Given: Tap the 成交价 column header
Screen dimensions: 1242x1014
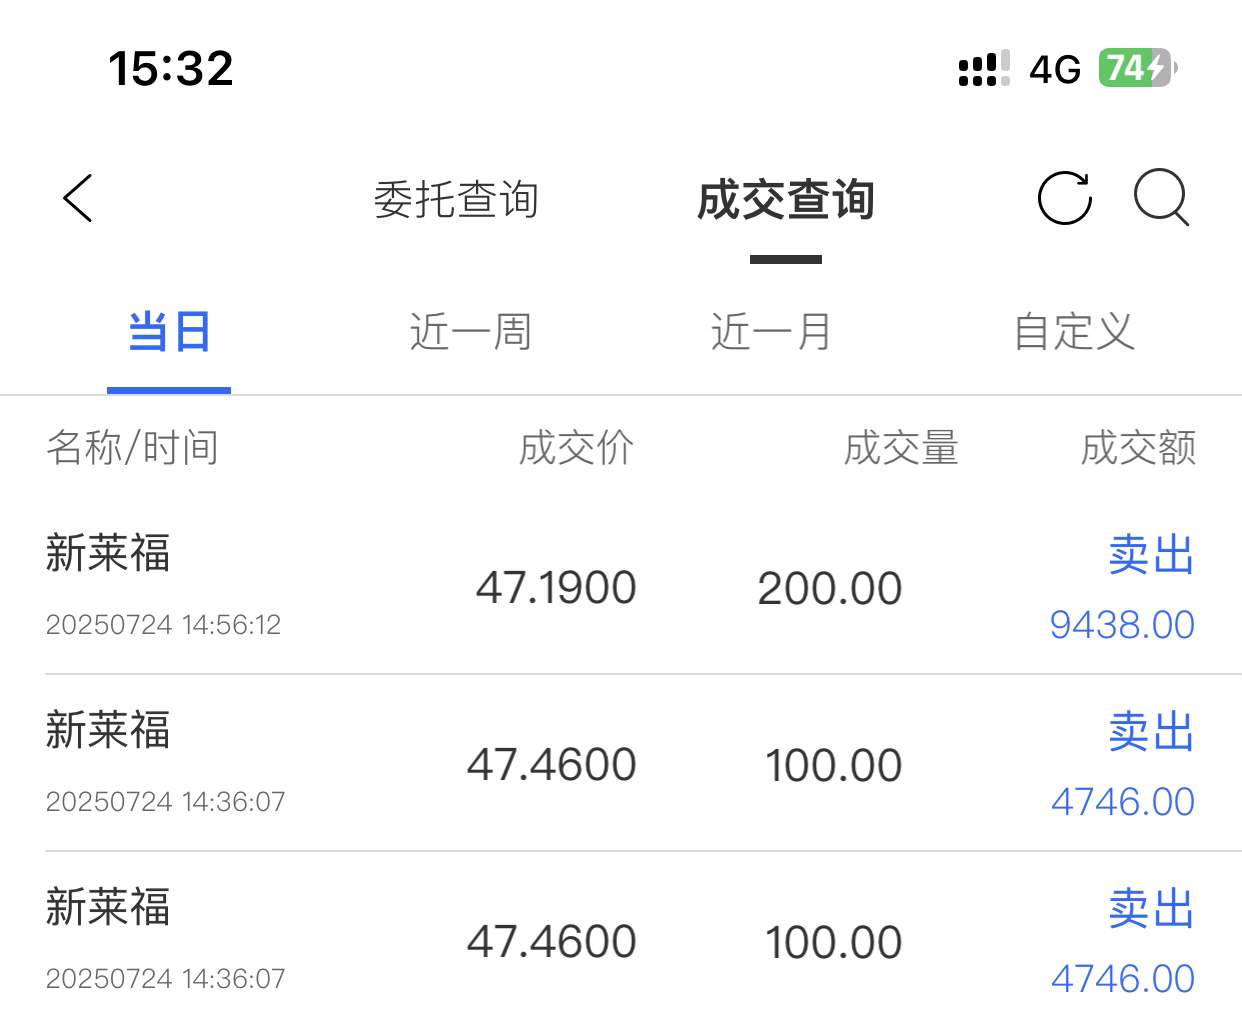Looking at the screenshot, I should (x=576, y=447).
